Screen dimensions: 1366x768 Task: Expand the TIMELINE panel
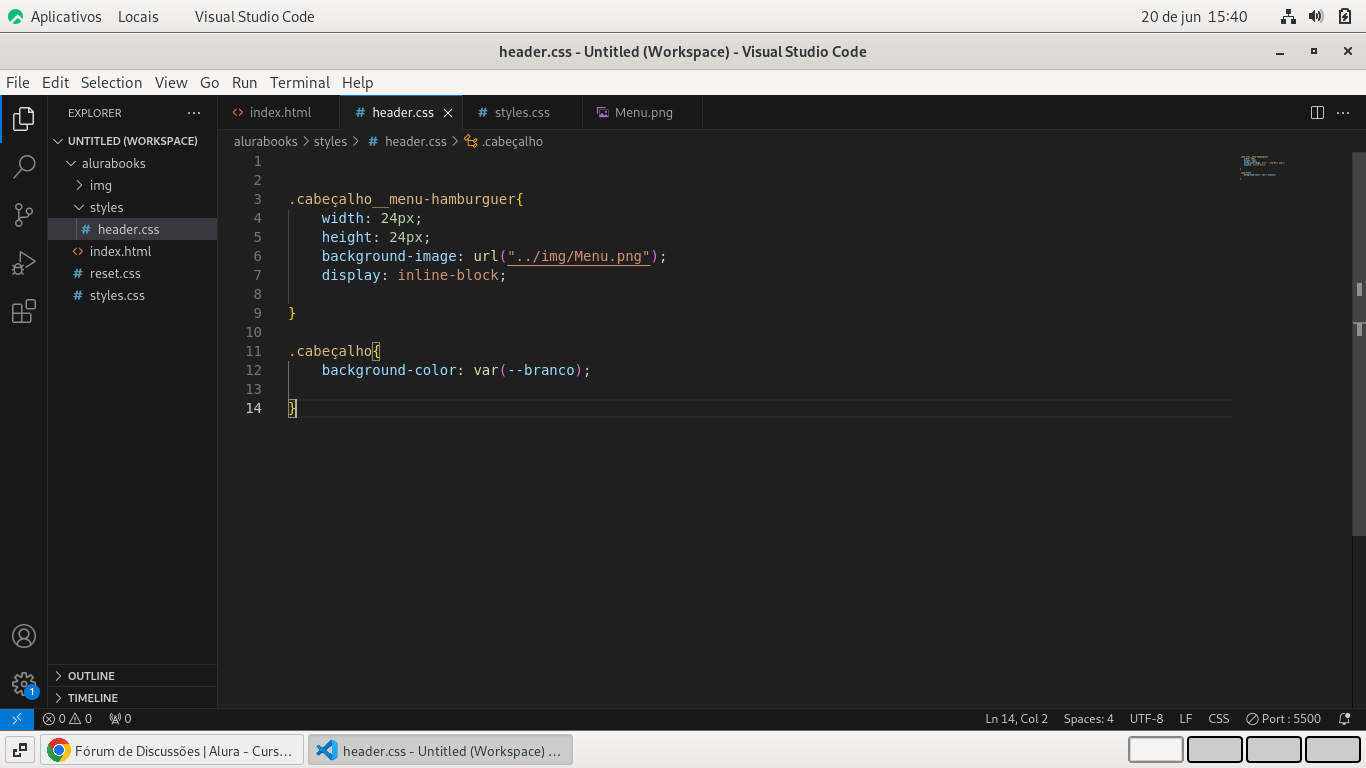(132, 698)
